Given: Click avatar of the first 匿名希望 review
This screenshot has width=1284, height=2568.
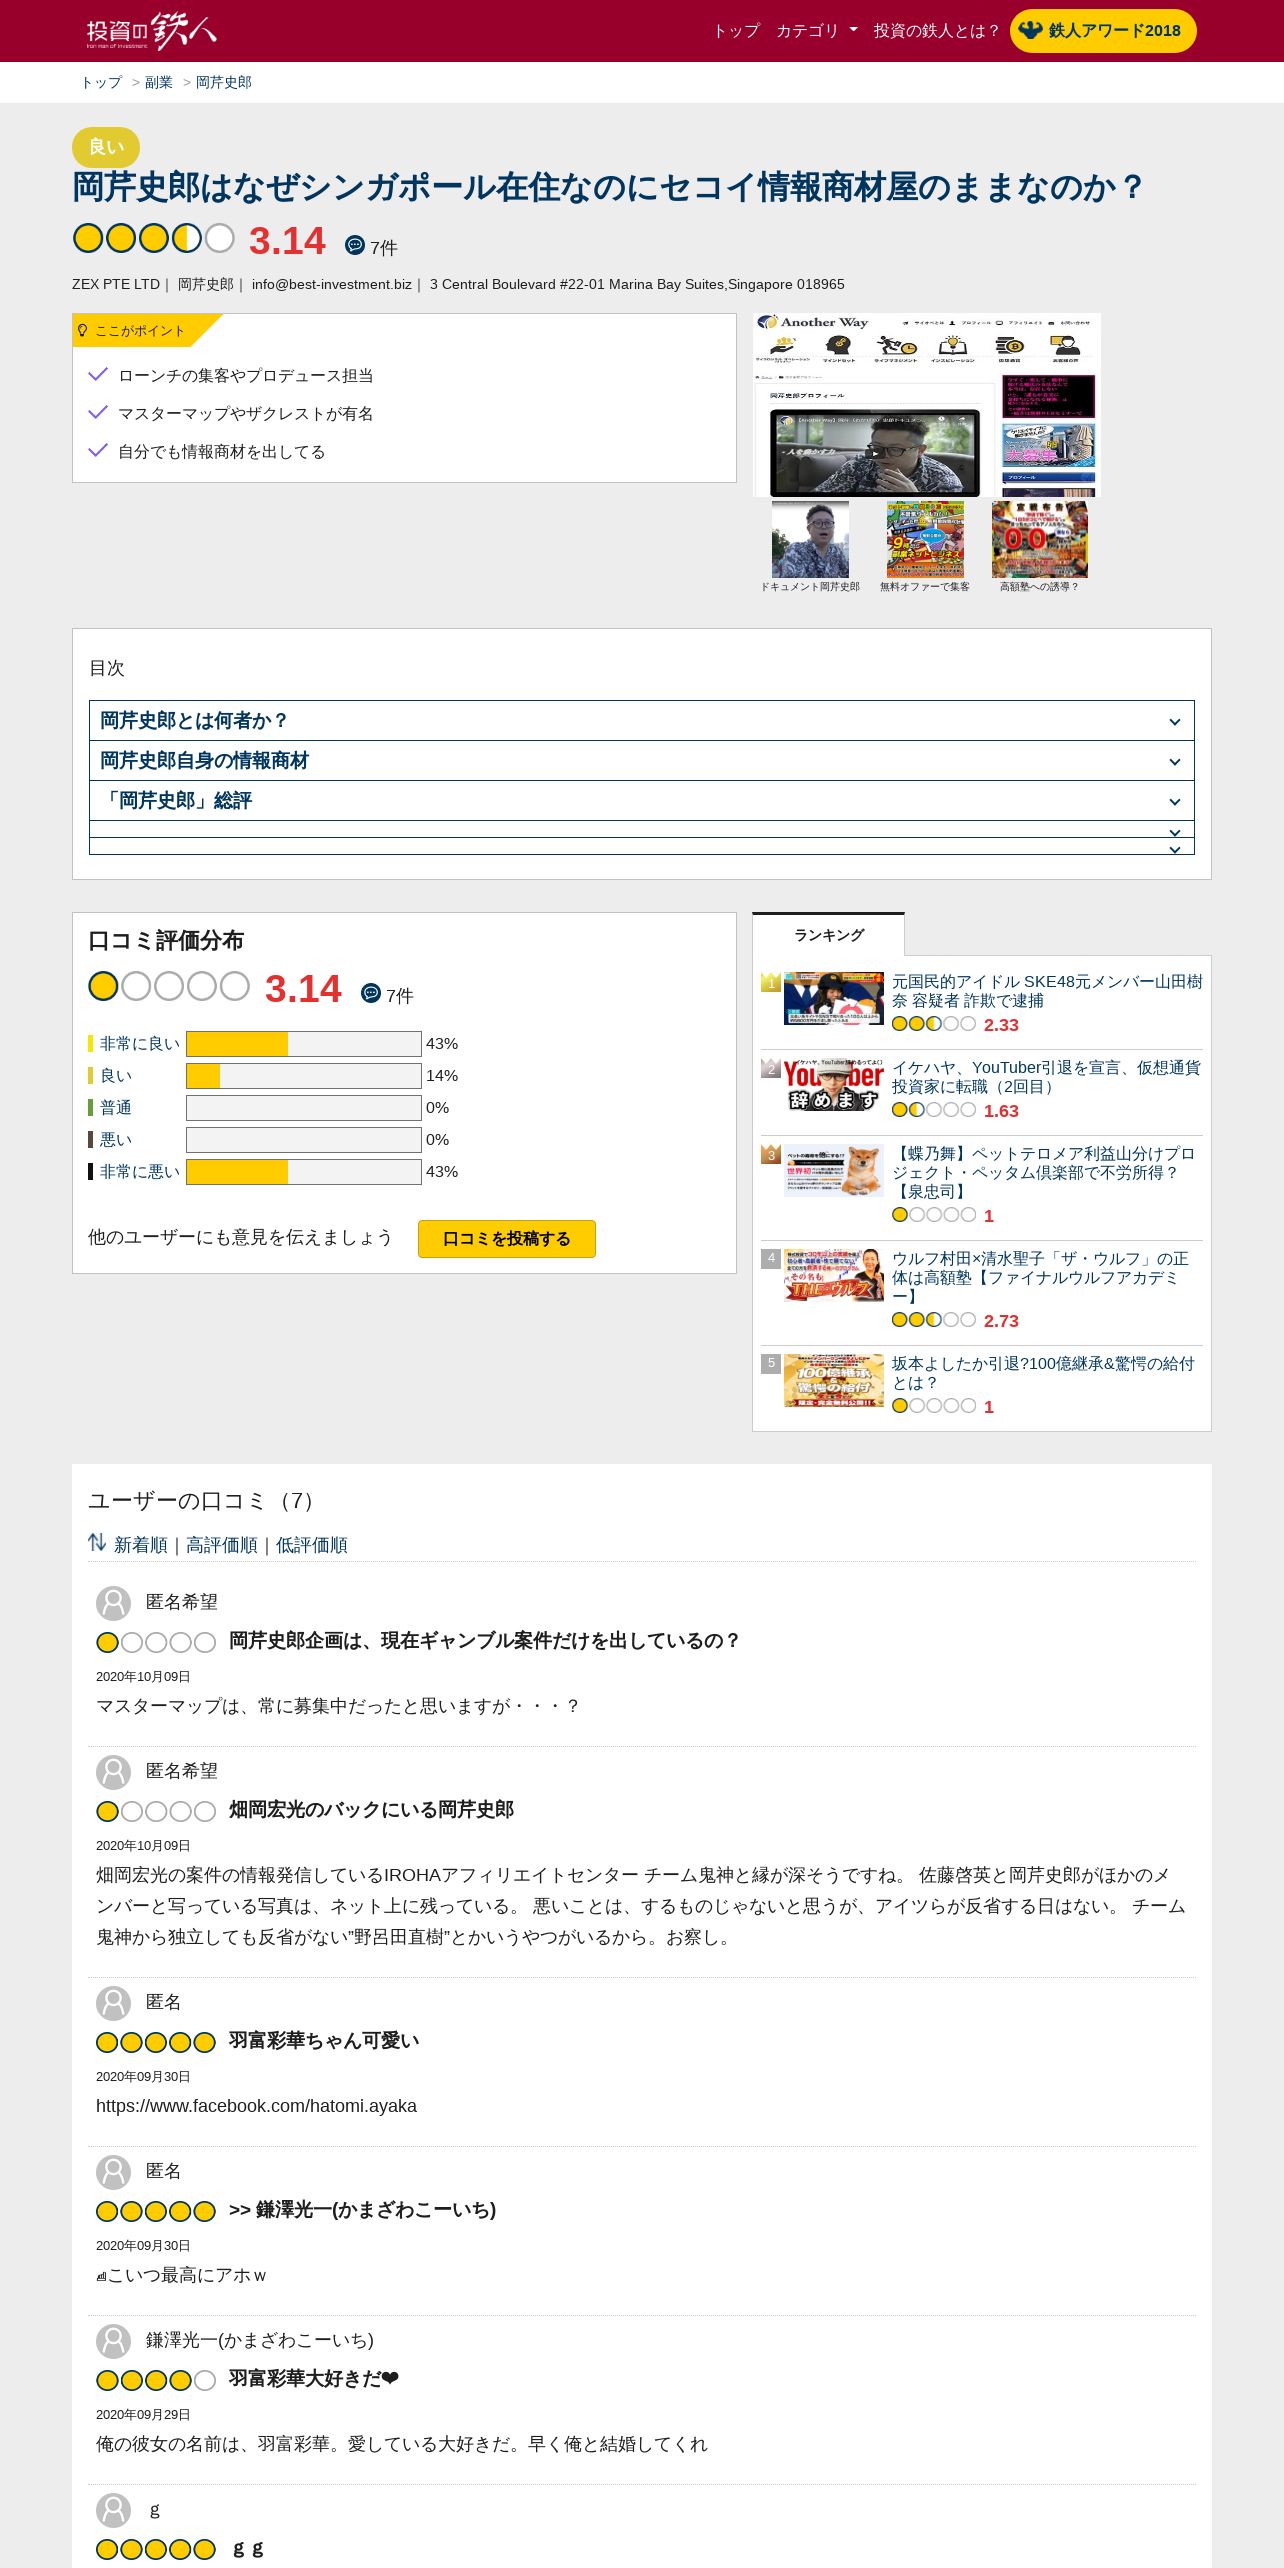Looking at the screenshot, I should pos(114,1603).
